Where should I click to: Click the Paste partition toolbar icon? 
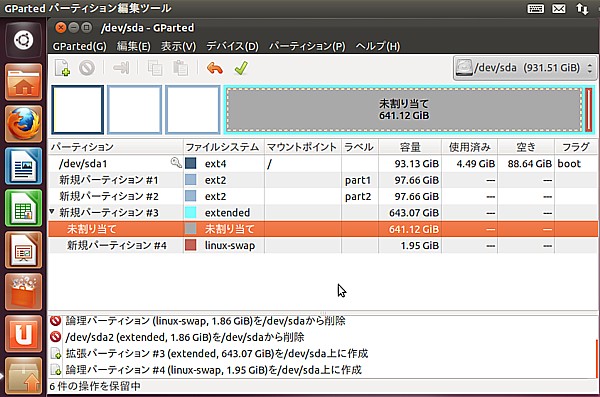pyautogui.click(x=180, y=68)
